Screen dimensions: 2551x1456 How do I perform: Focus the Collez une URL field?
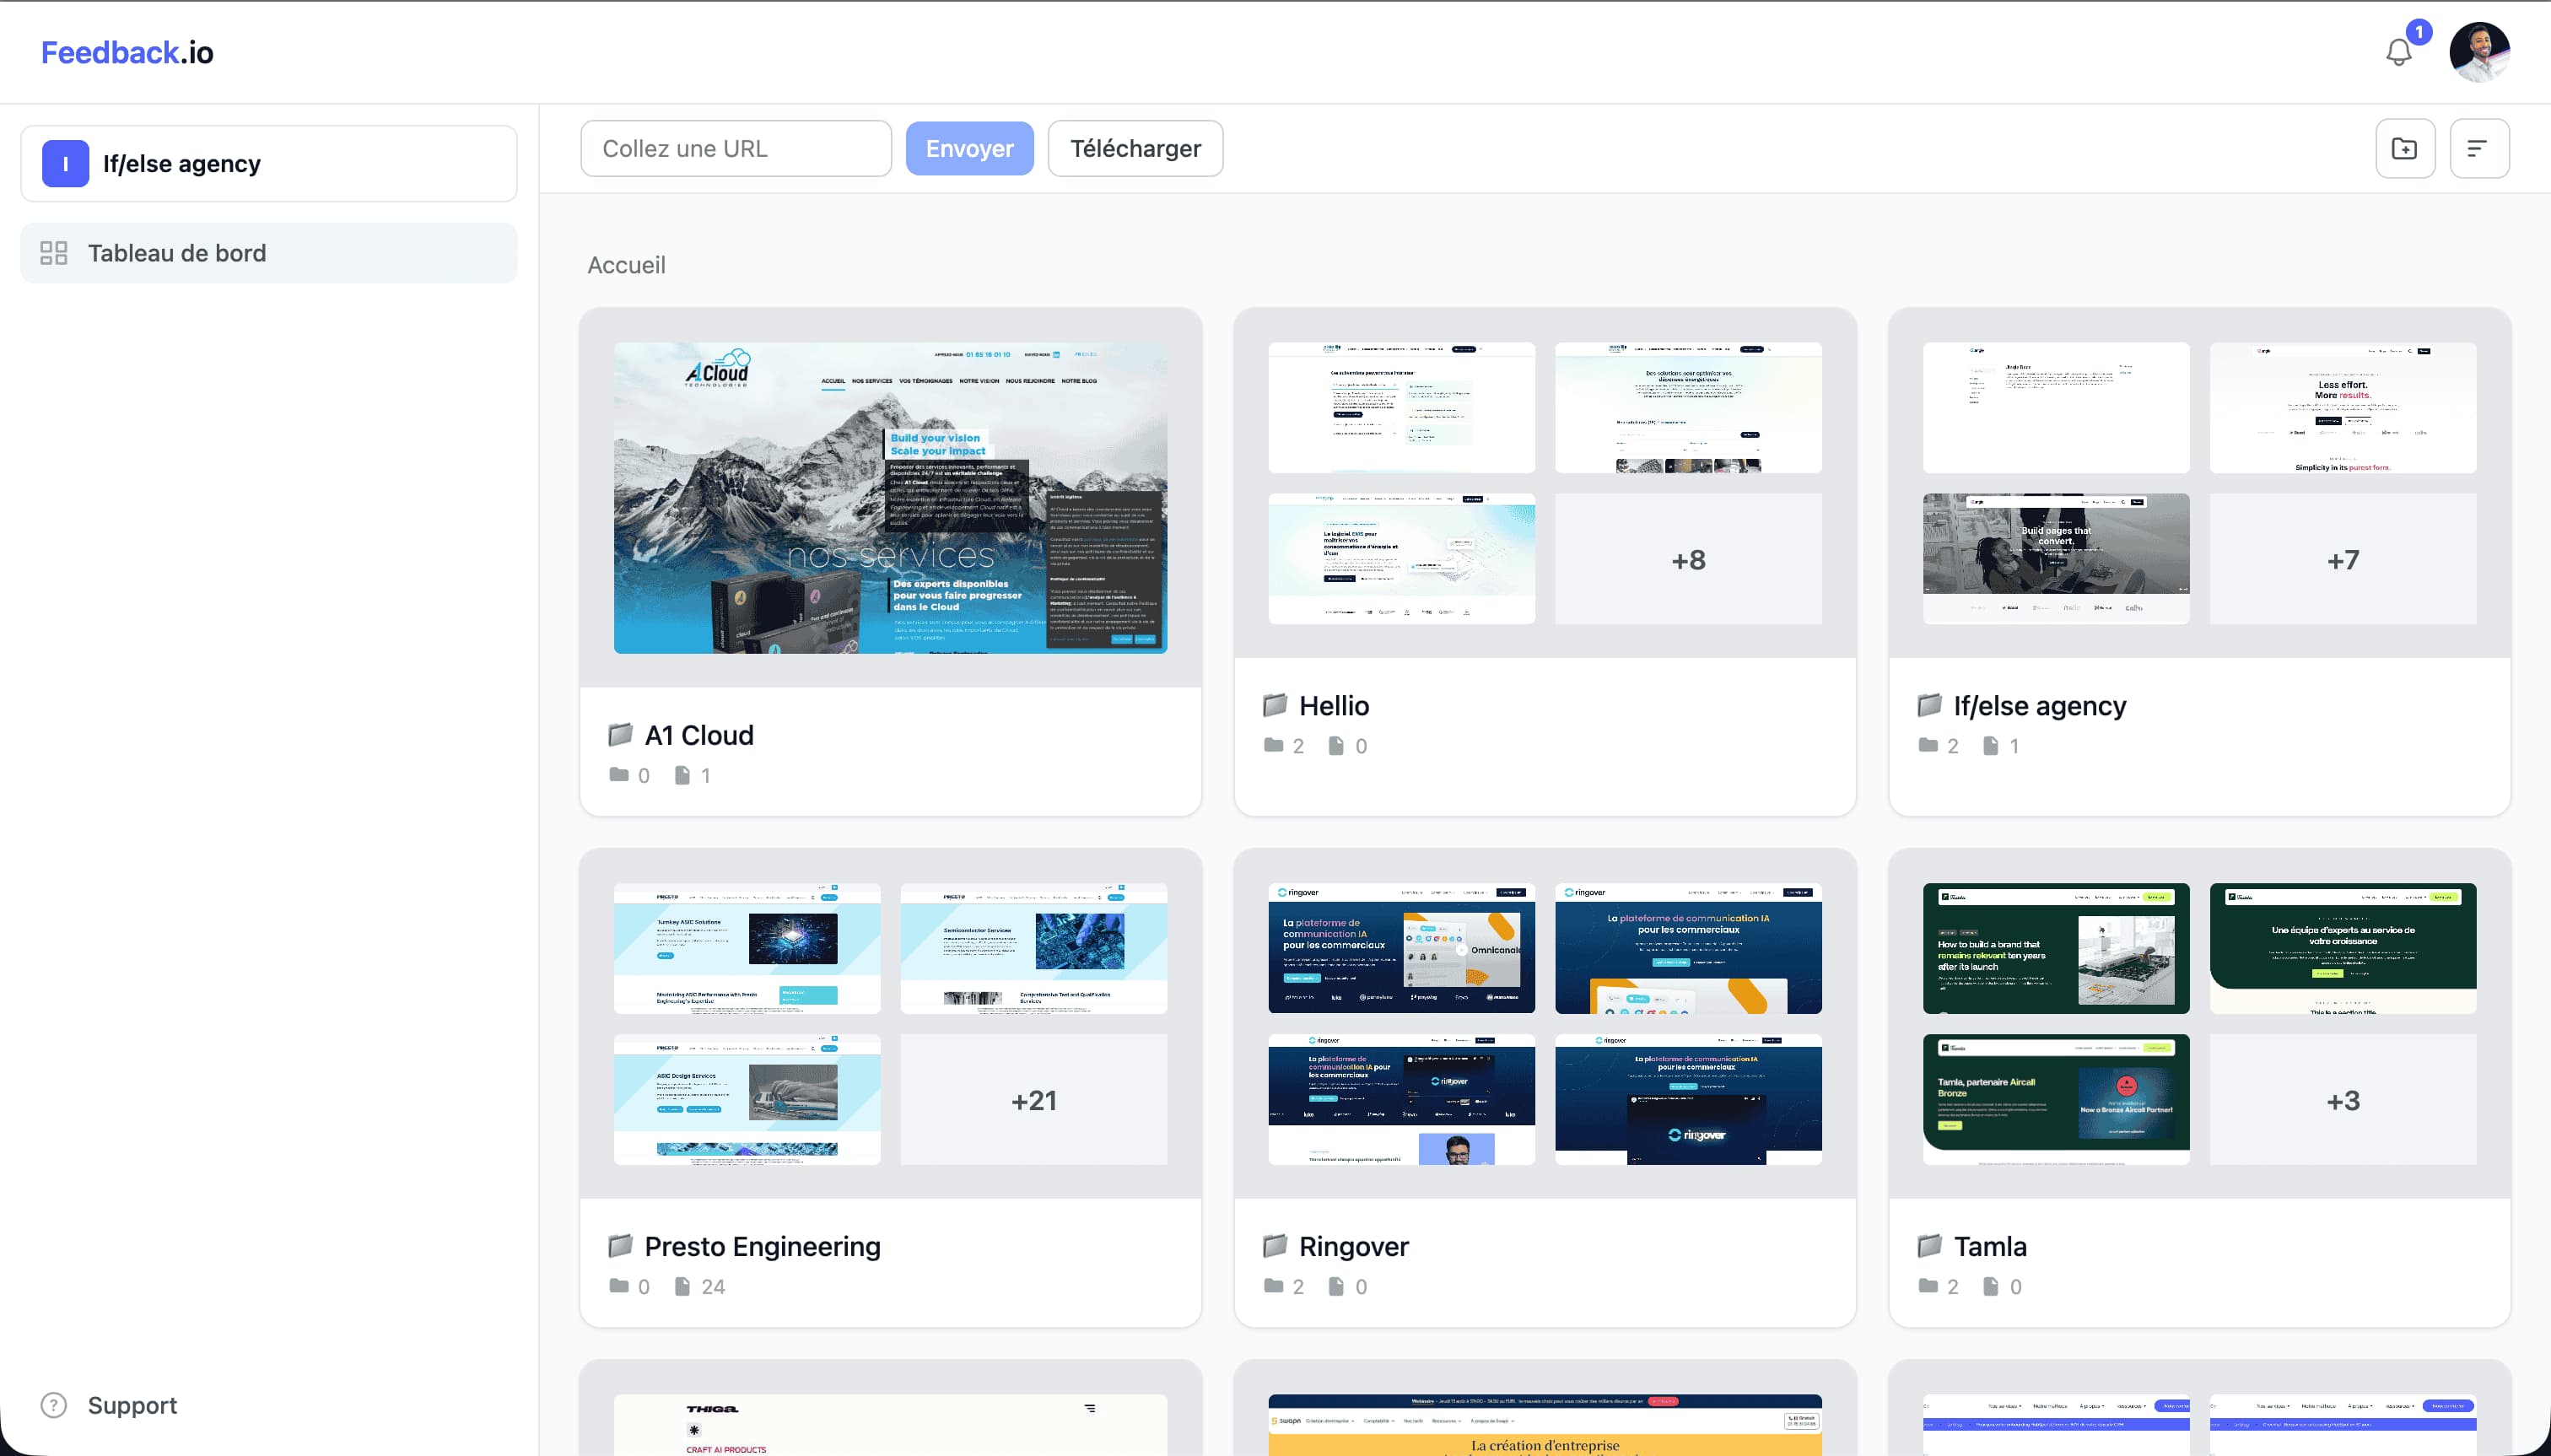[736, 149]
